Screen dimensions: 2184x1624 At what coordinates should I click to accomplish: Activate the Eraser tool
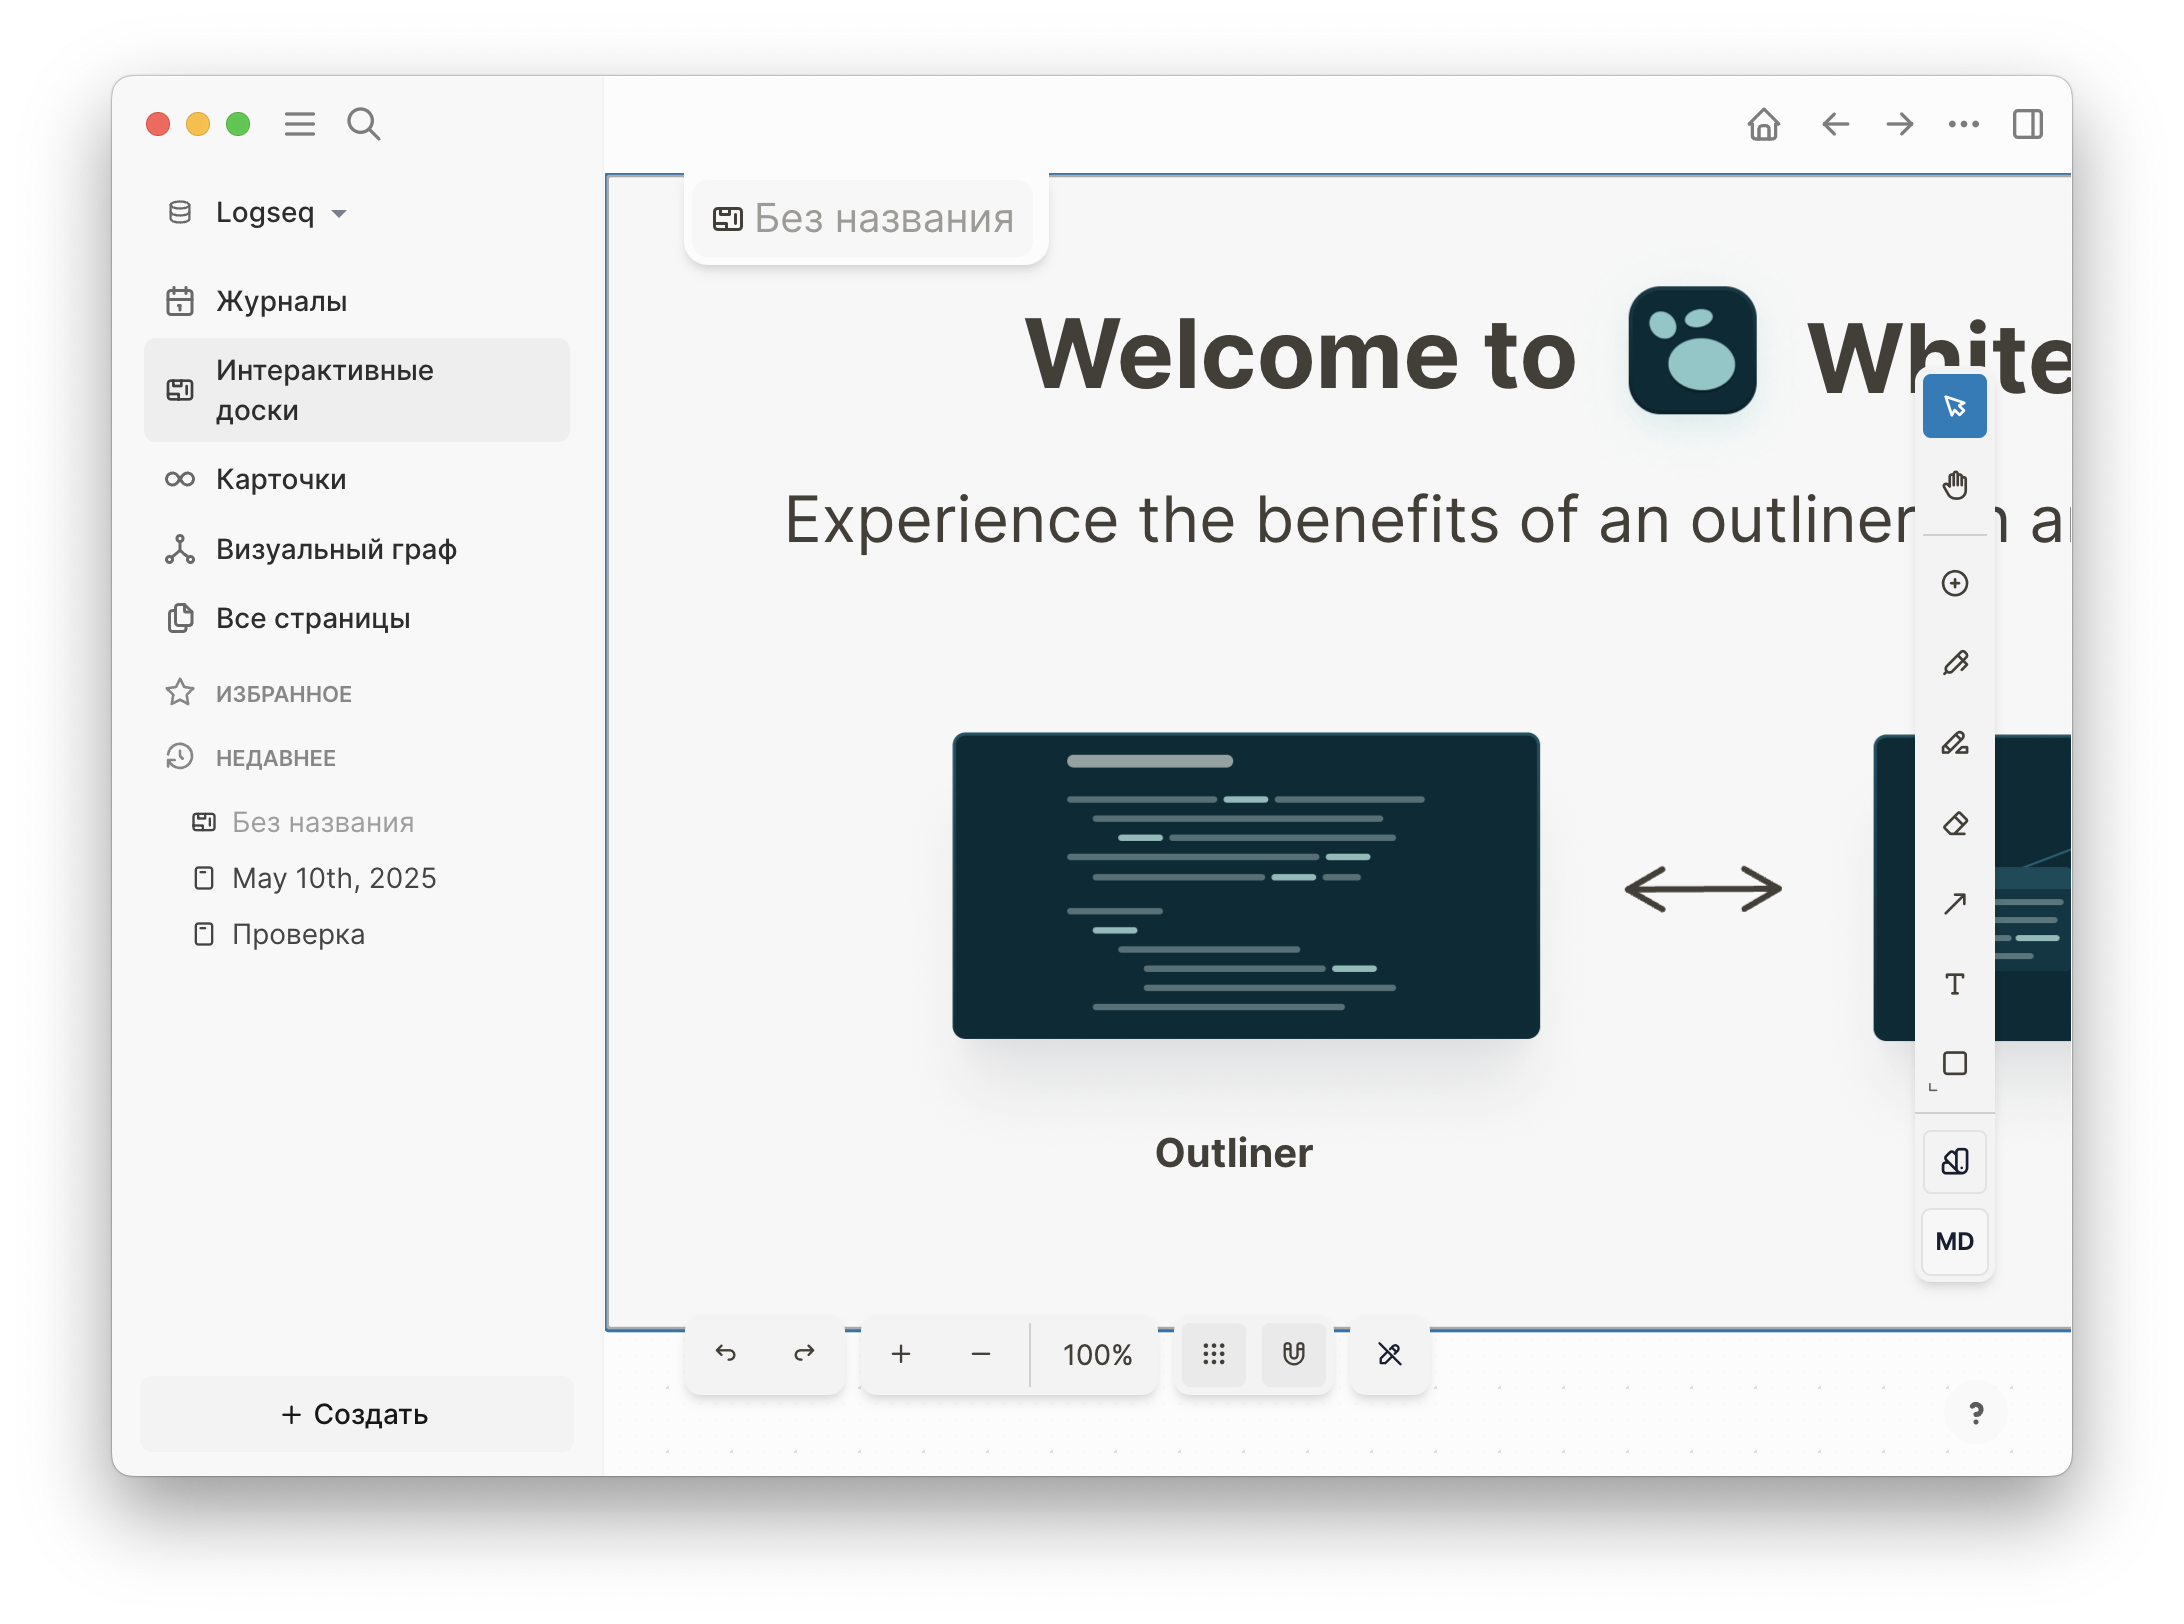tap(1955, 824)
